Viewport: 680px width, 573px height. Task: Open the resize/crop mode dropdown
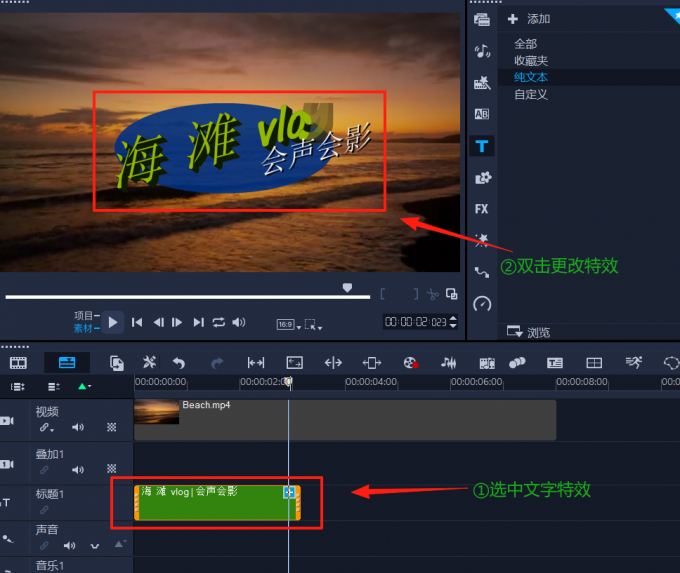pos(313,324)
